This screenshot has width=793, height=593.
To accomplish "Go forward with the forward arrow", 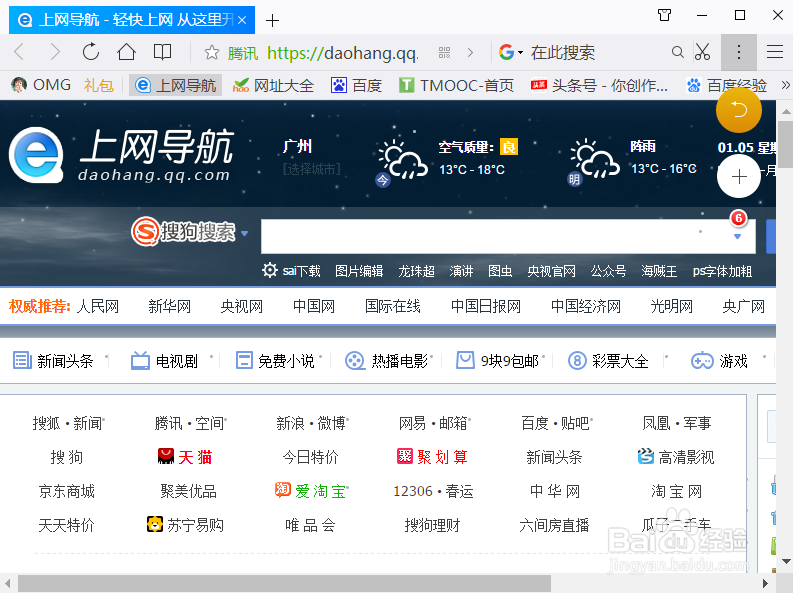I will click(x=55, y=52).
